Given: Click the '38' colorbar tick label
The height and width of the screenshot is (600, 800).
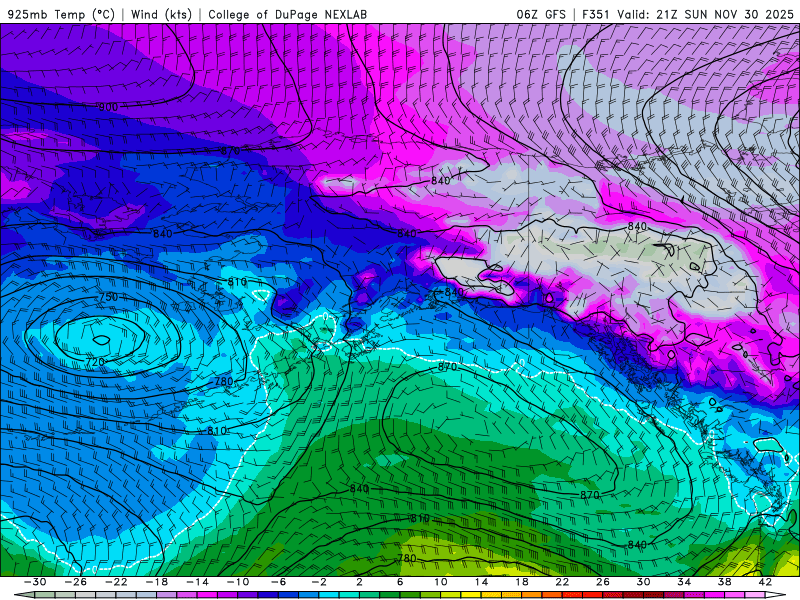Looking at the screenshot, I should pos(724,582).
